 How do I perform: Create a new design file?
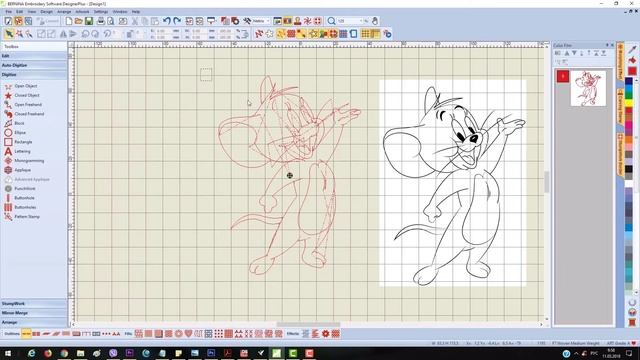click(x=69, y=21)
